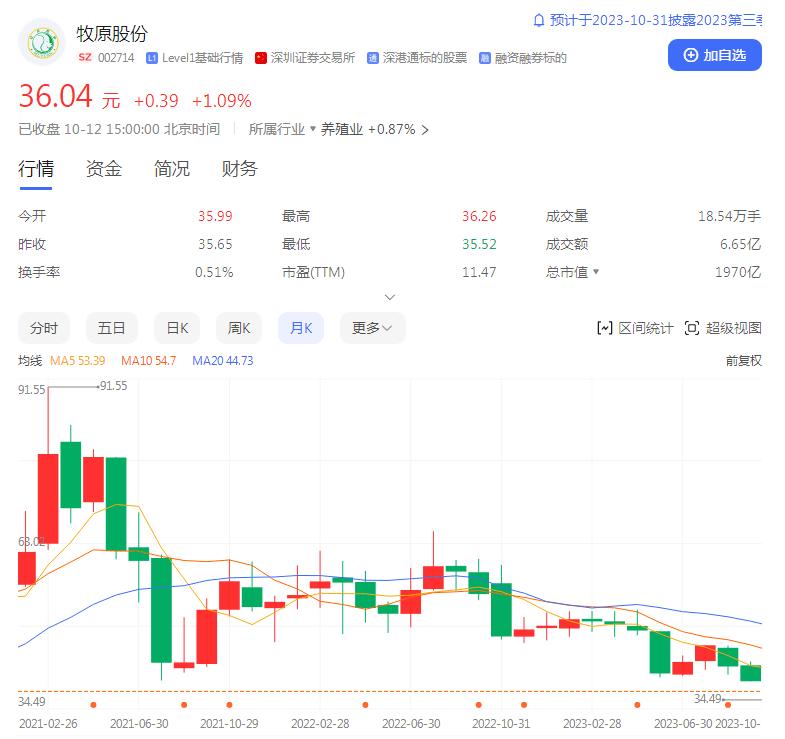Image resolution: width=785 pixels, height=739 pixels.
Task: Click the bell notification icon for disclosure date
Action: [539, 20]
